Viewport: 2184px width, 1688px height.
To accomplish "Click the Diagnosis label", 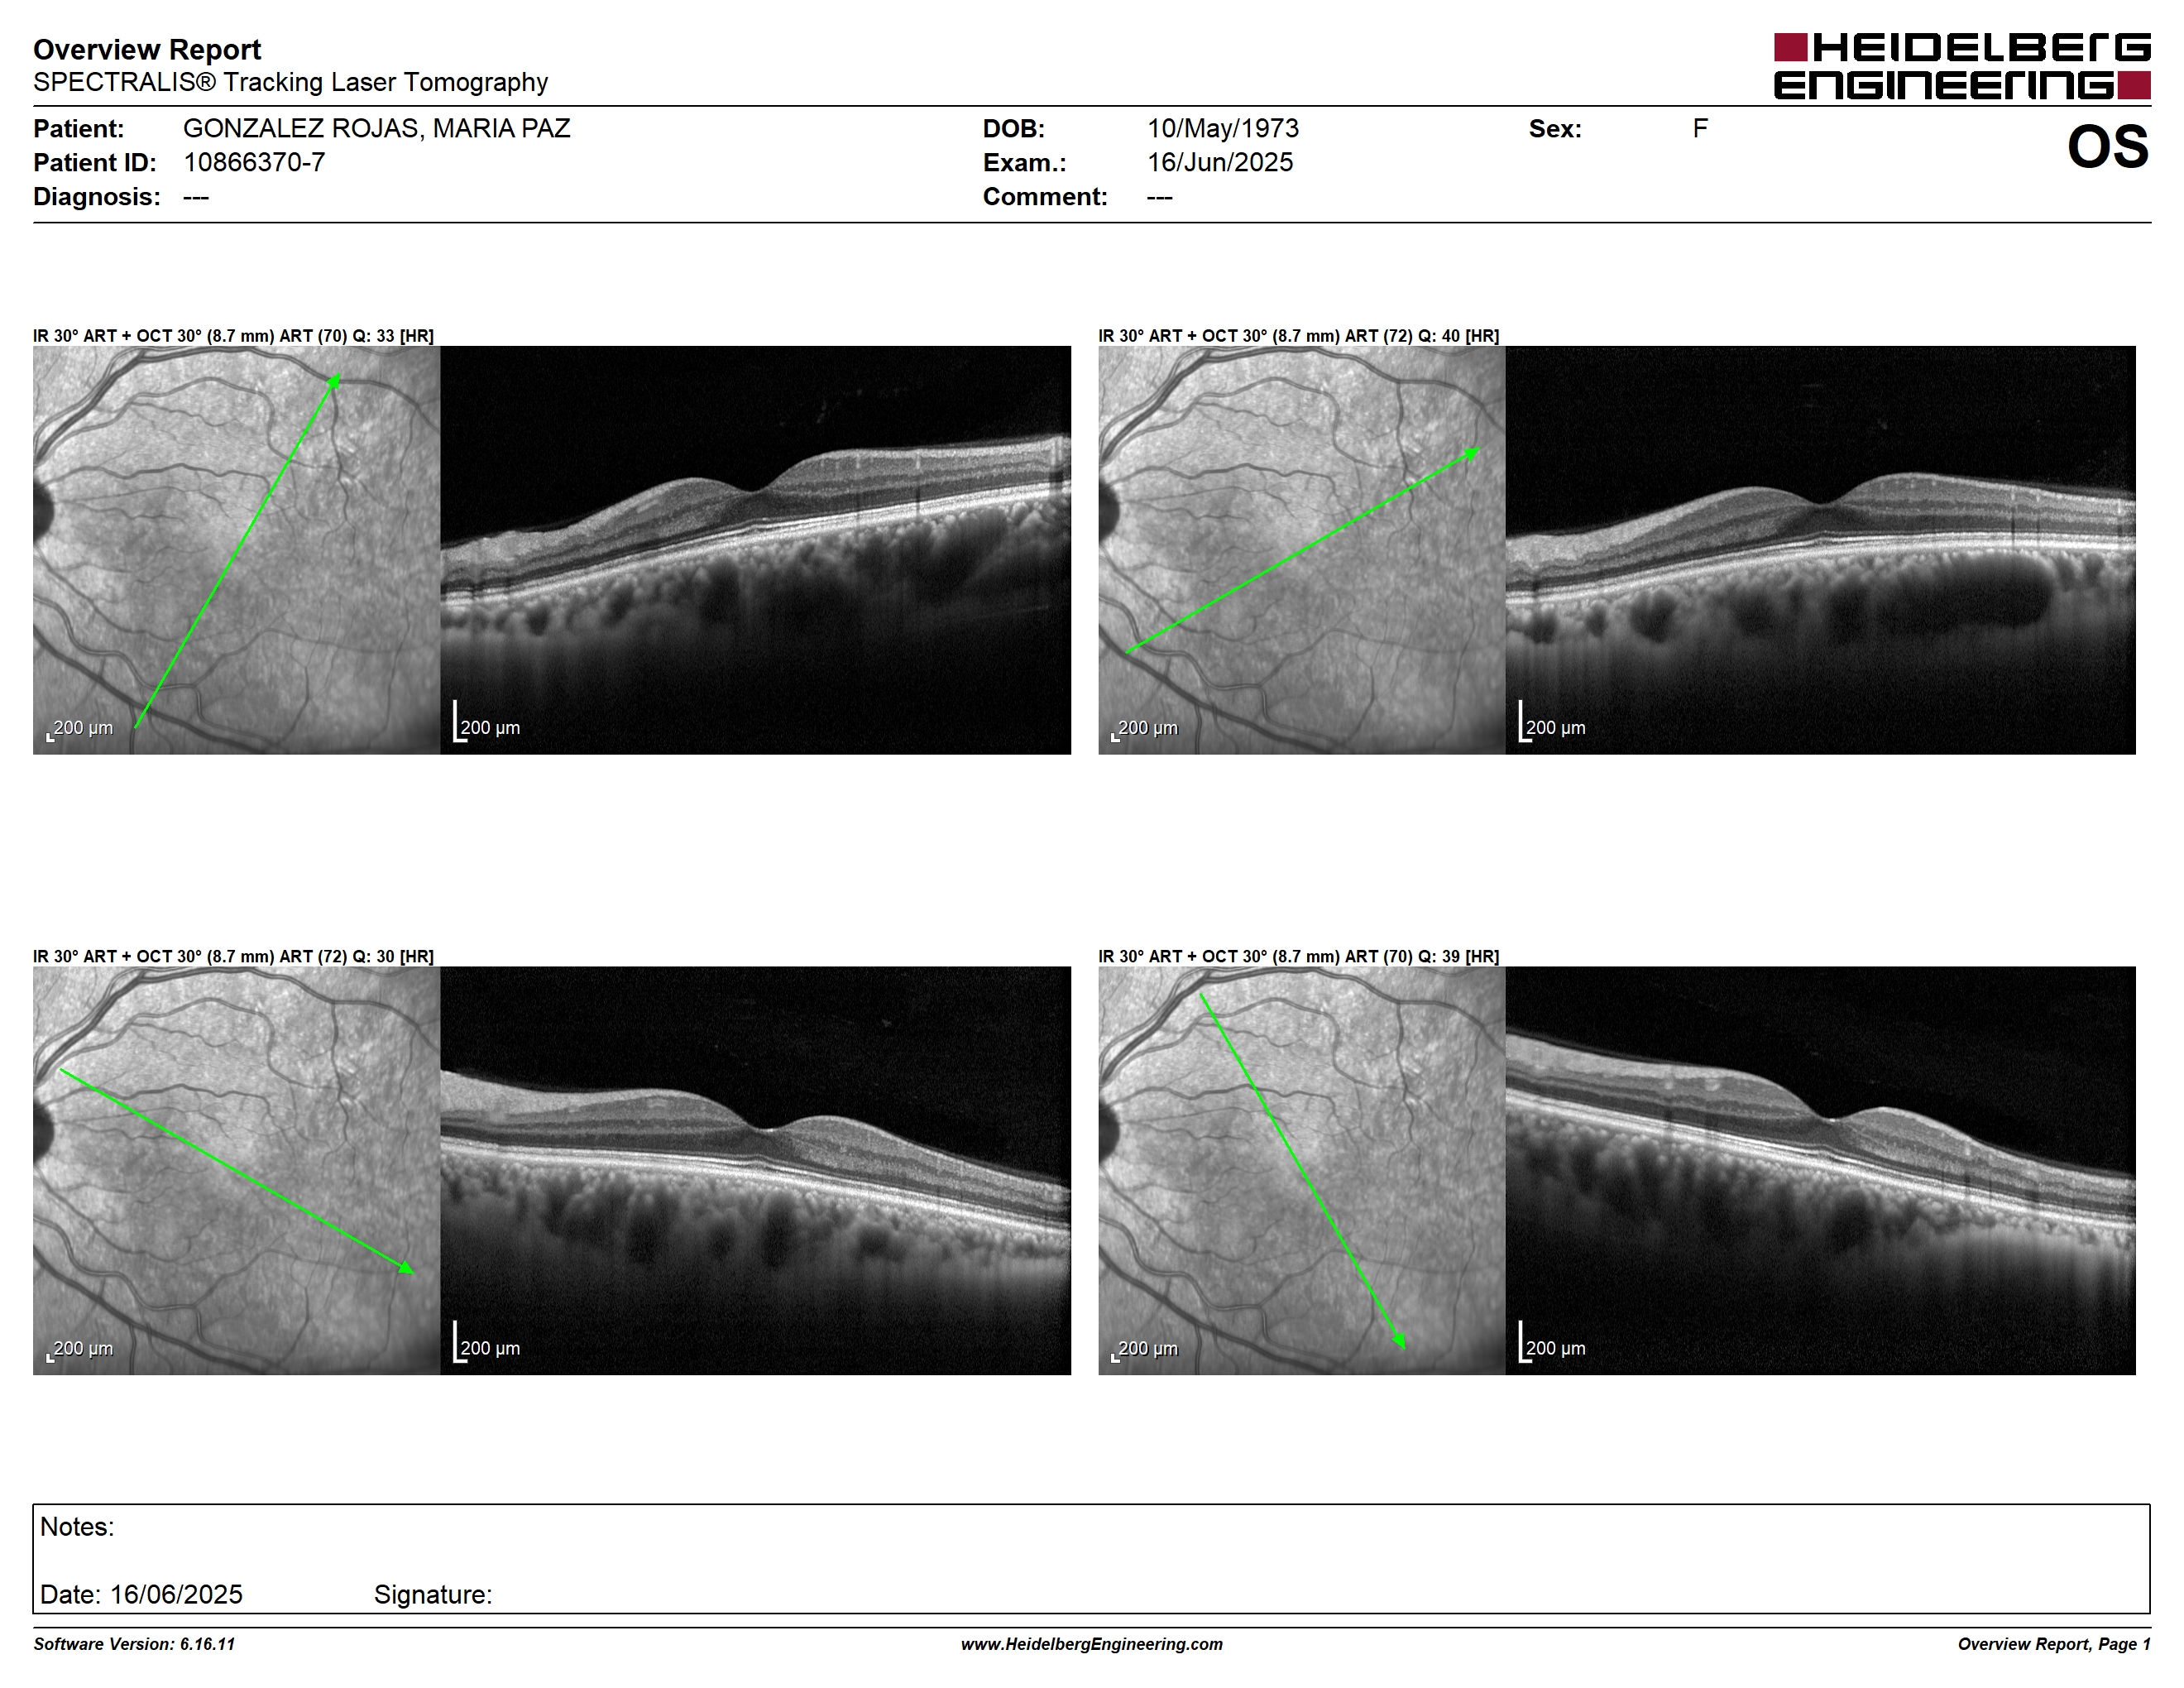I will tap(97, 197).
